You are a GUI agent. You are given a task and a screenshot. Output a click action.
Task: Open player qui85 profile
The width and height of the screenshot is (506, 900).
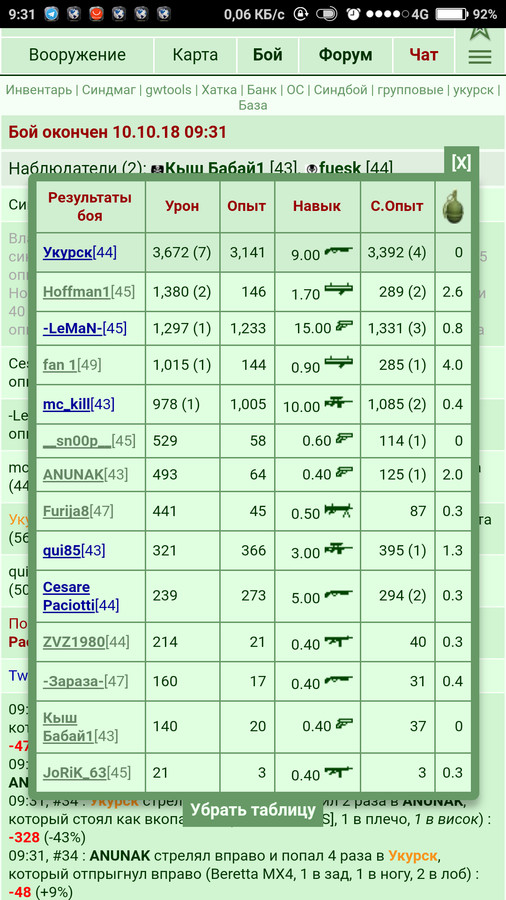coord(61,550)
